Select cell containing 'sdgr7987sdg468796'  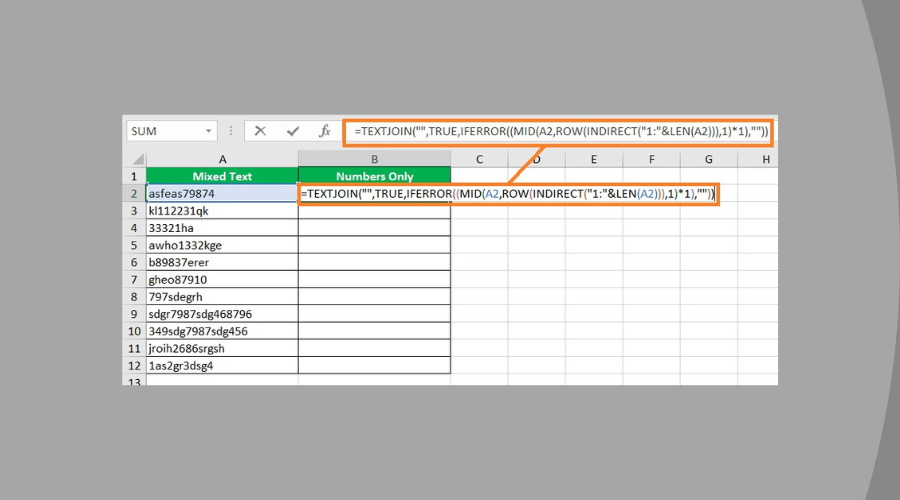pyautogui.click(x=222, y=314)
